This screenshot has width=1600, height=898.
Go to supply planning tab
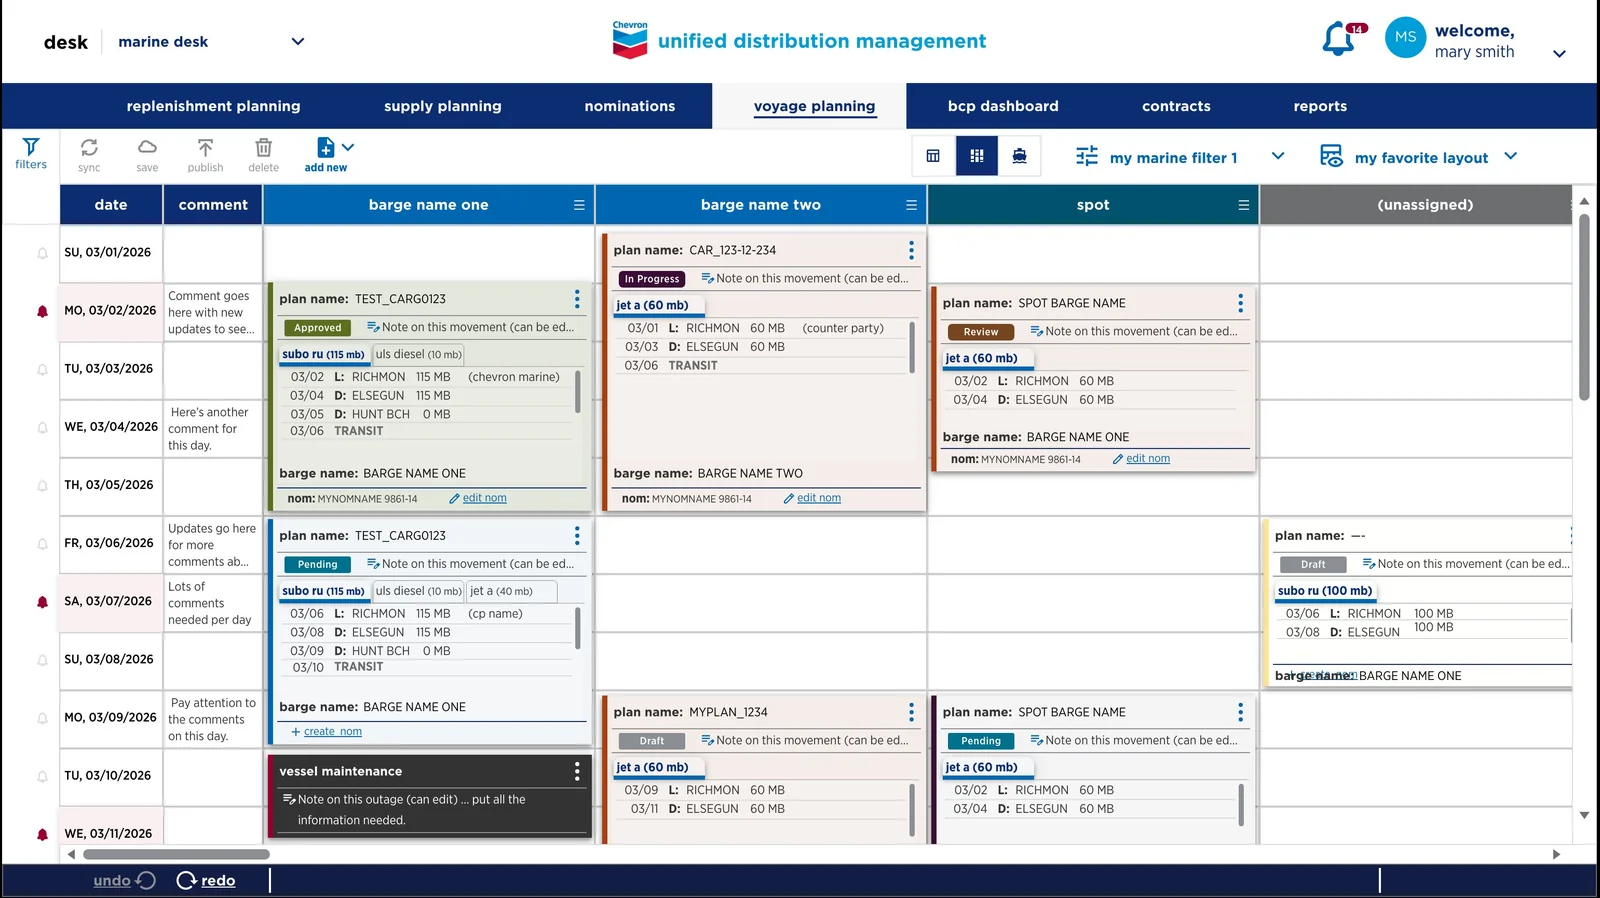pyautogui.click(x=443, y=106)
